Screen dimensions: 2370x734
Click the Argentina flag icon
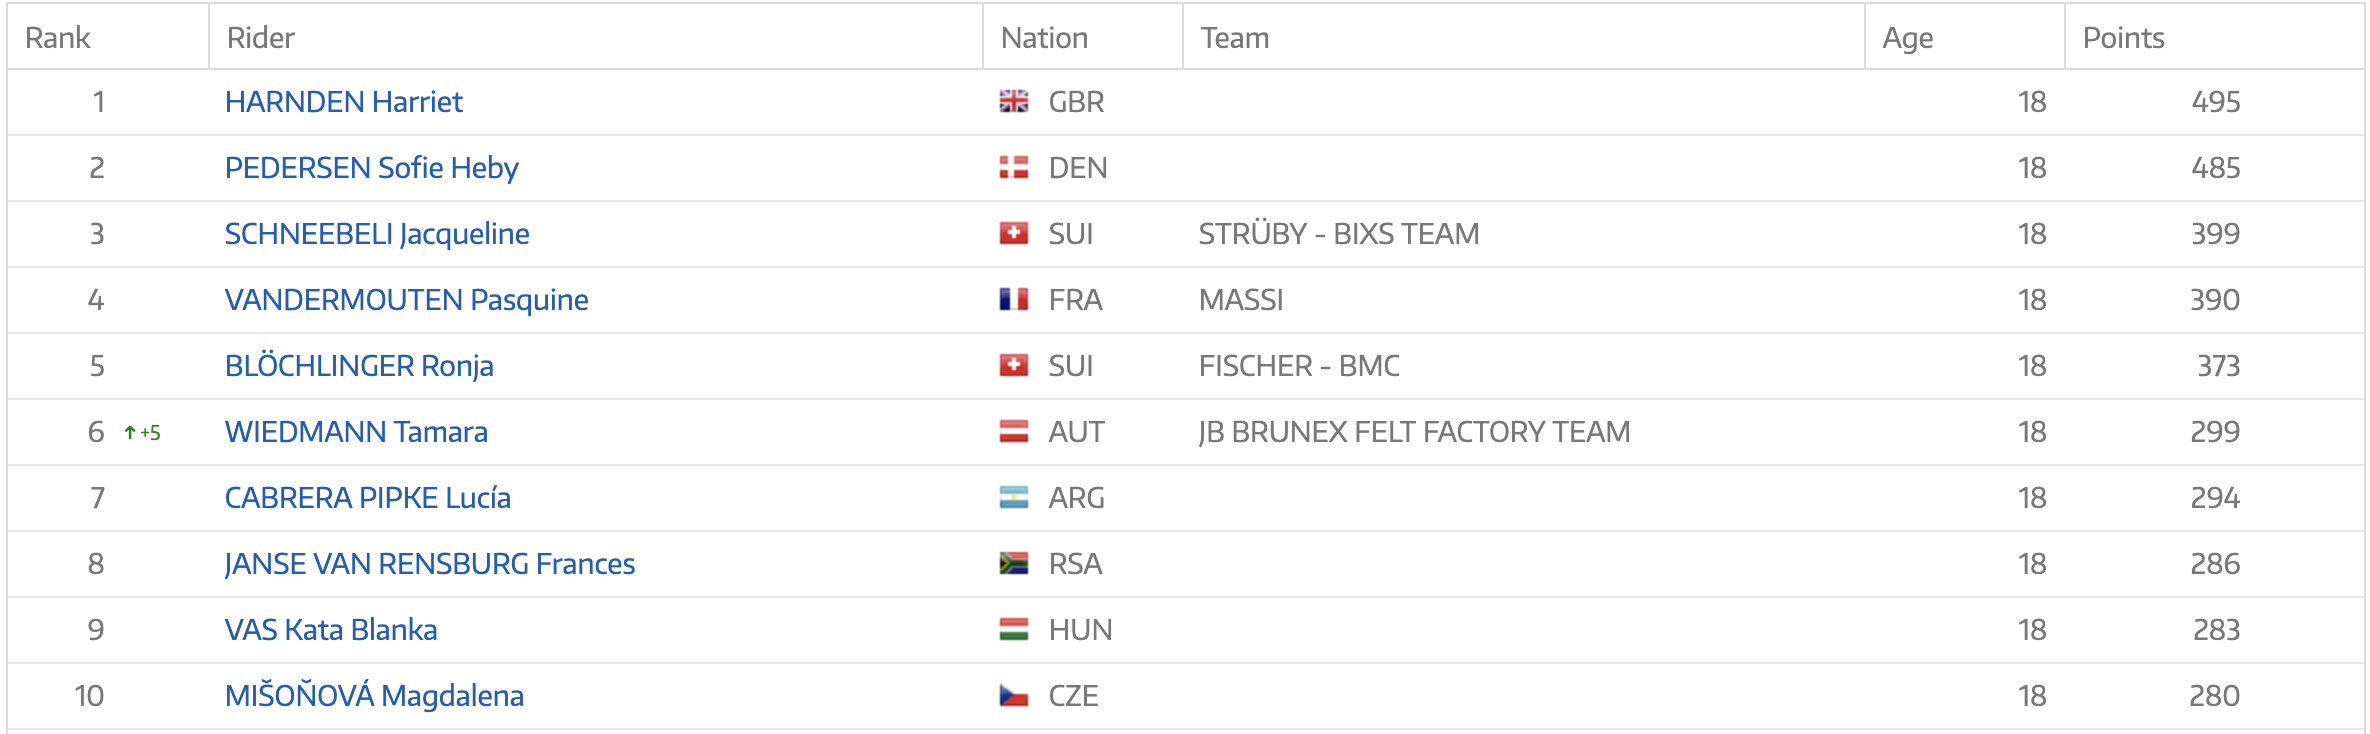click(x=1013, y=498)
